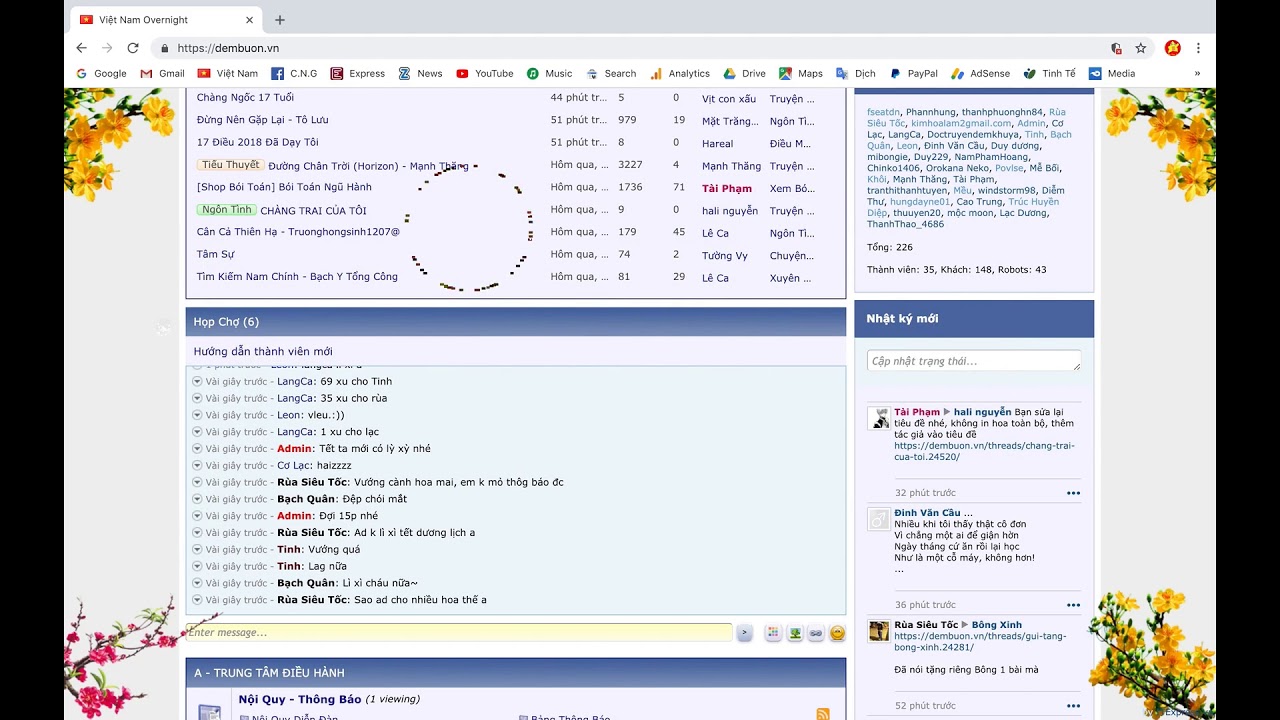The width and height of the screenshot is (1280, 720).
Task: Open the Drive bookmark
Action: tap(744, 73)
